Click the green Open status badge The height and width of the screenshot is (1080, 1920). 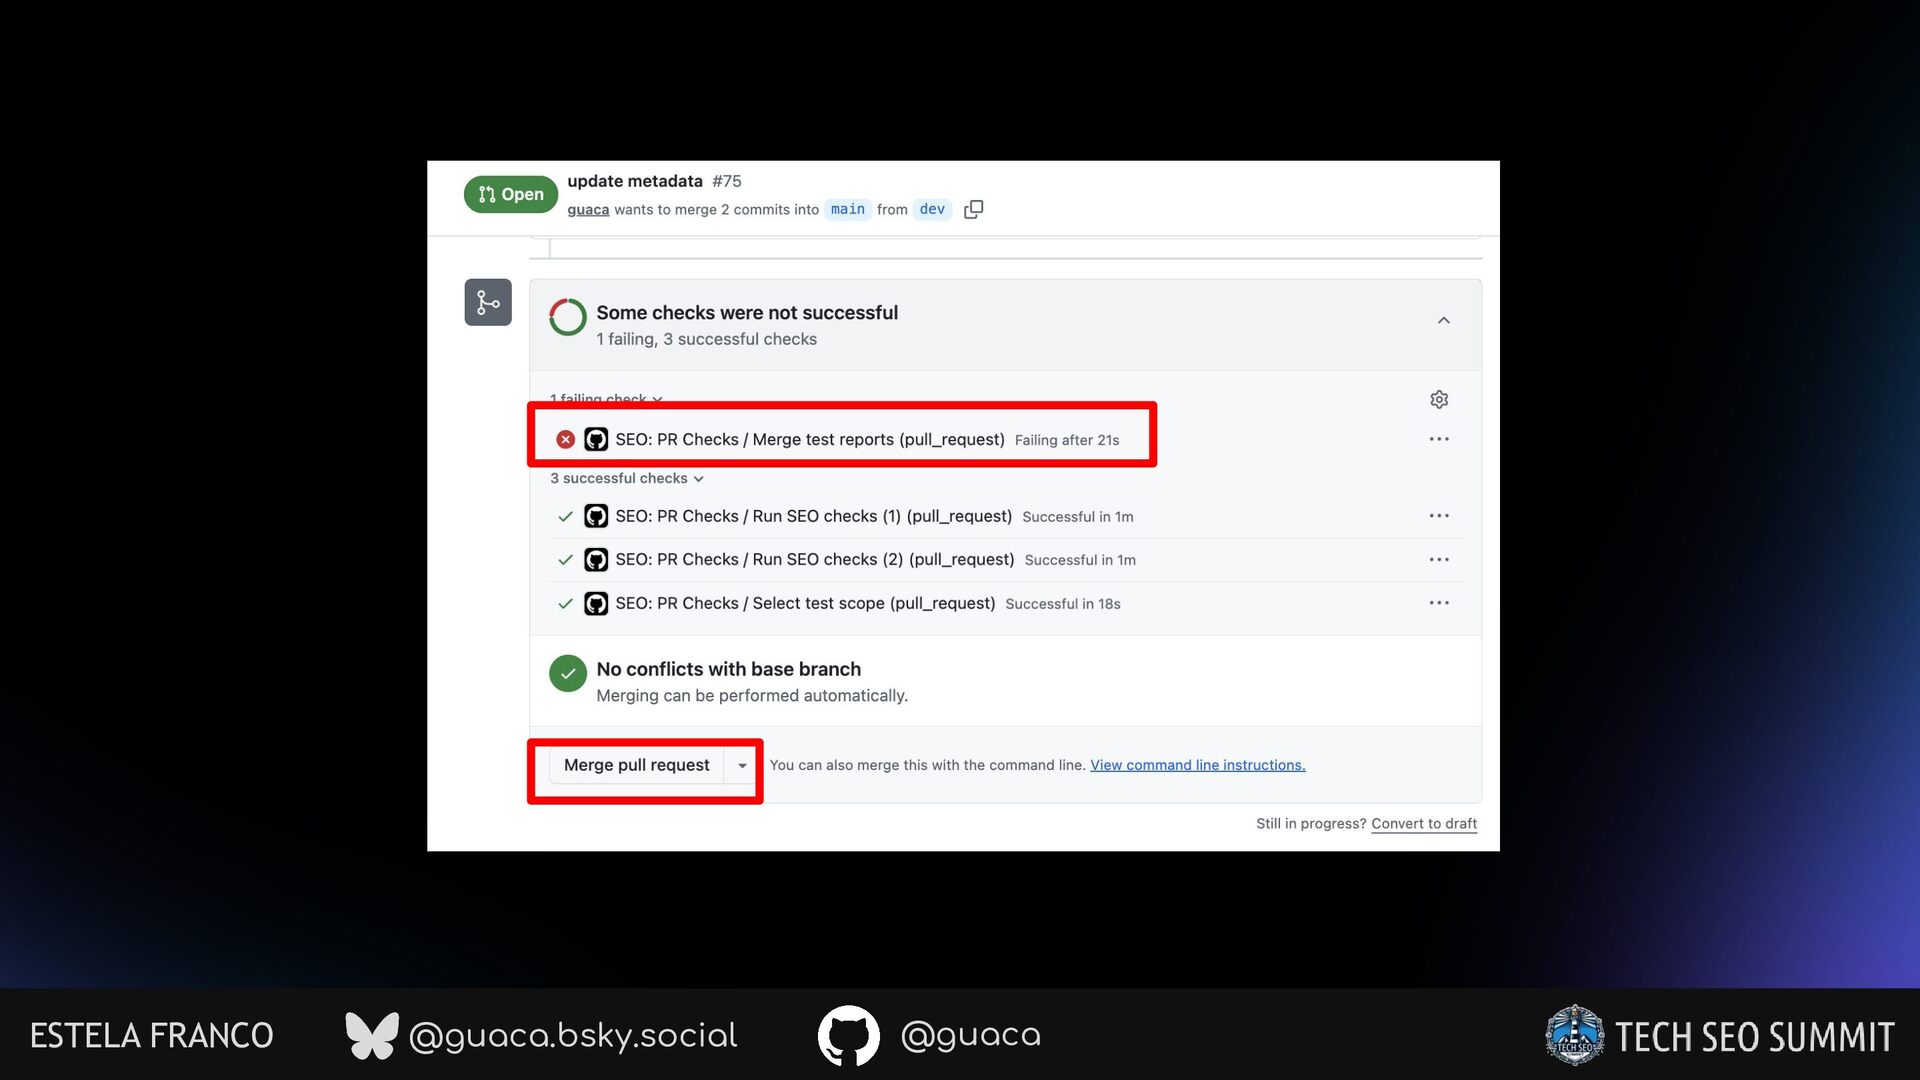(511, 194)
